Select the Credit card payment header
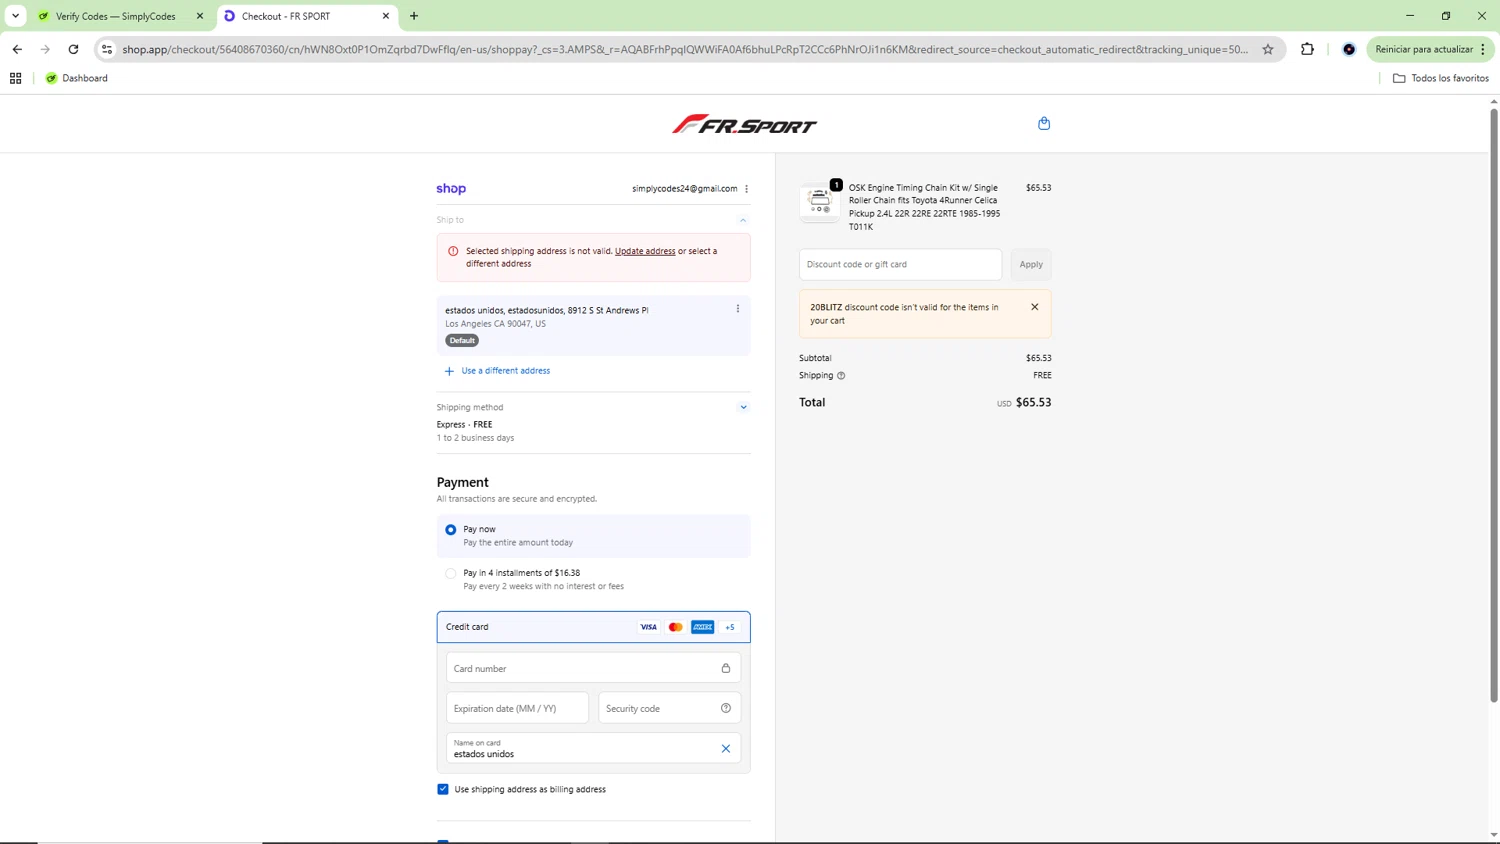Viewport: 1500px width, 844px height. pos(593,627)
